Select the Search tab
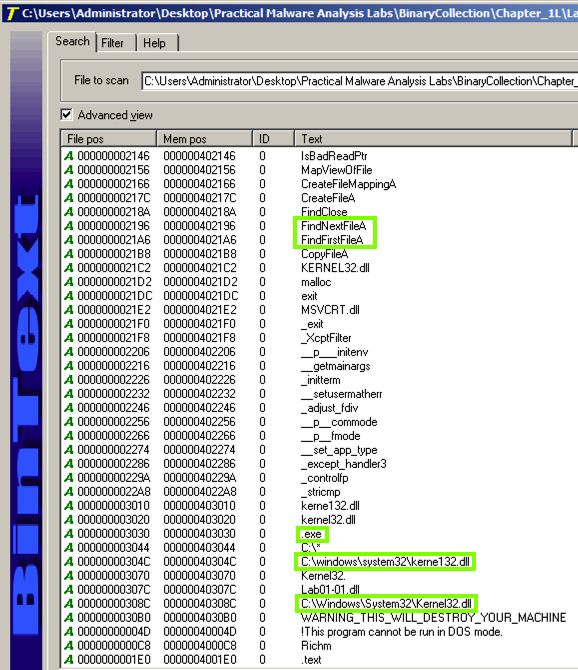 pos(72,41)
